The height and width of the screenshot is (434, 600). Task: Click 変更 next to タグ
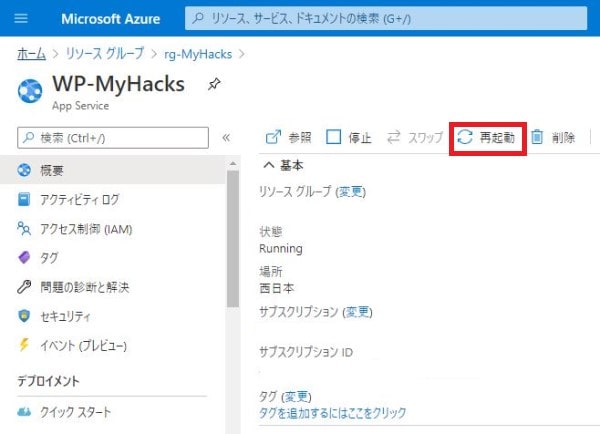(297, 396)
